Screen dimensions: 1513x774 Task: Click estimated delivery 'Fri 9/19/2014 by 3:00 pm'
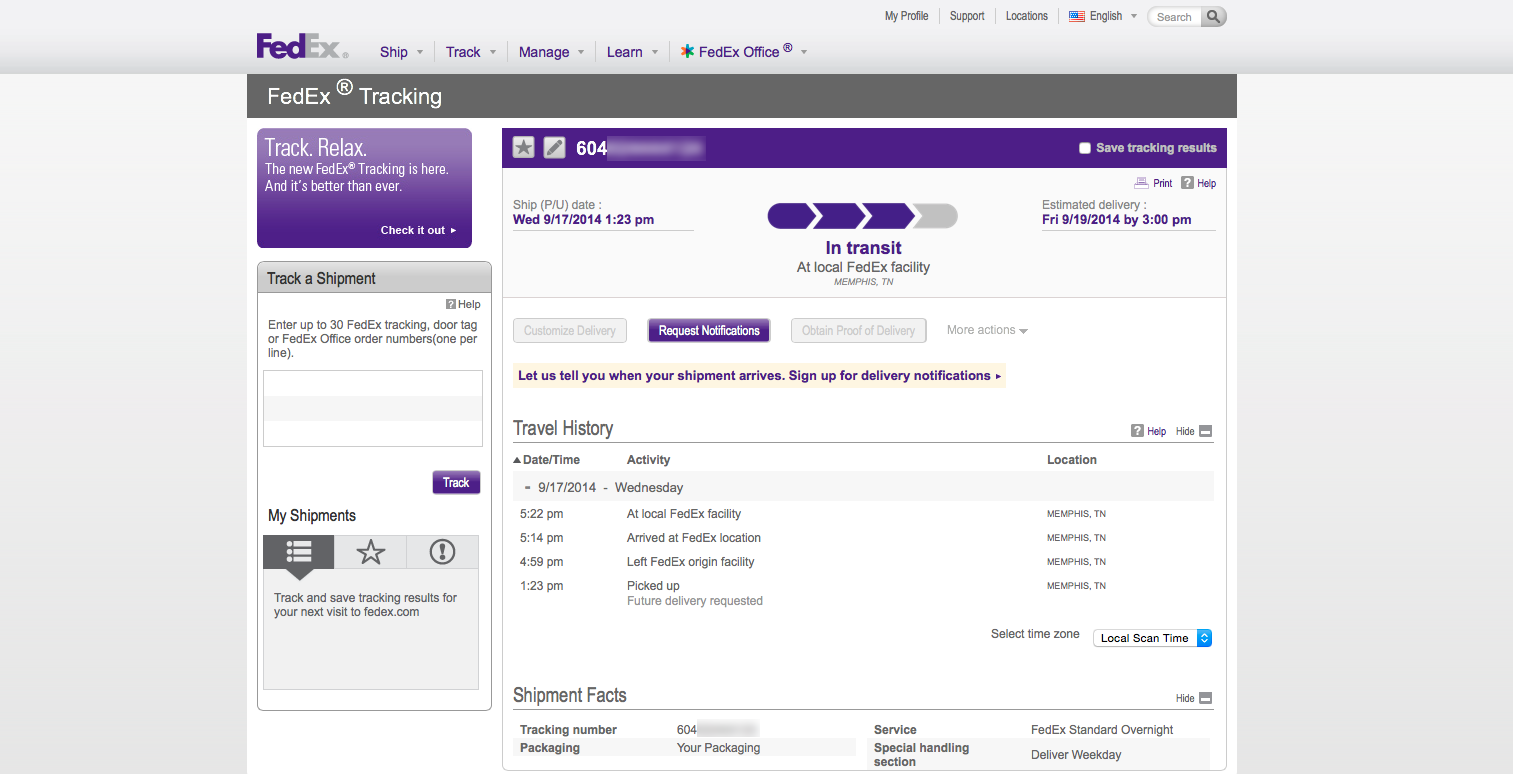(x=1116, y=220)
